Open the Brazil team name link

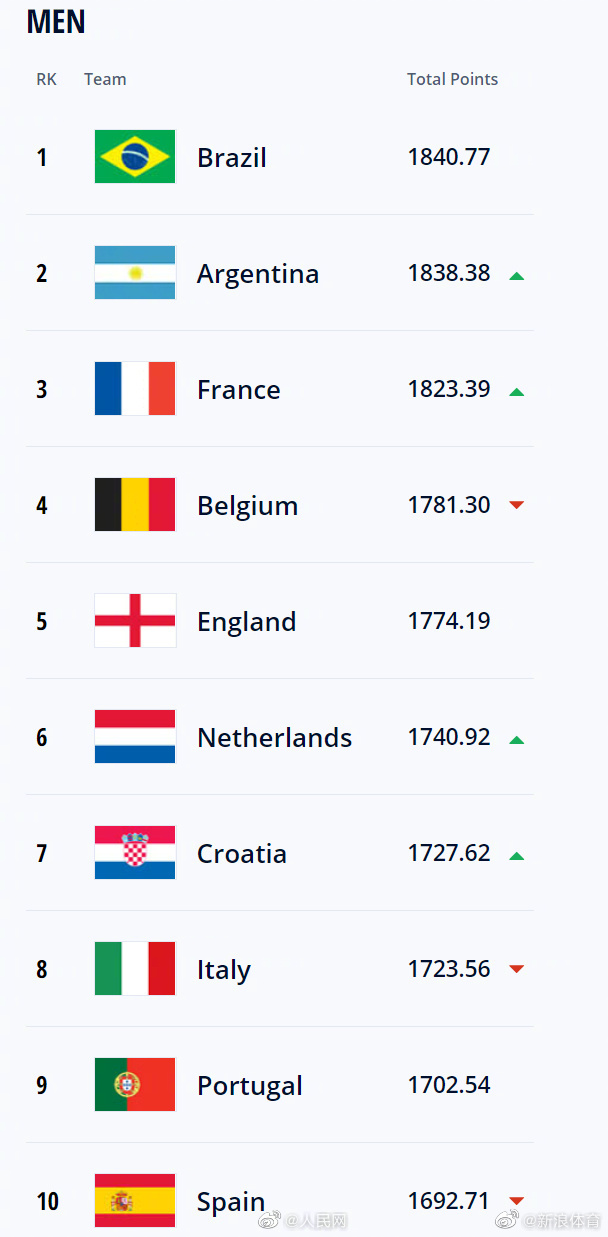[x=232, y=158]
